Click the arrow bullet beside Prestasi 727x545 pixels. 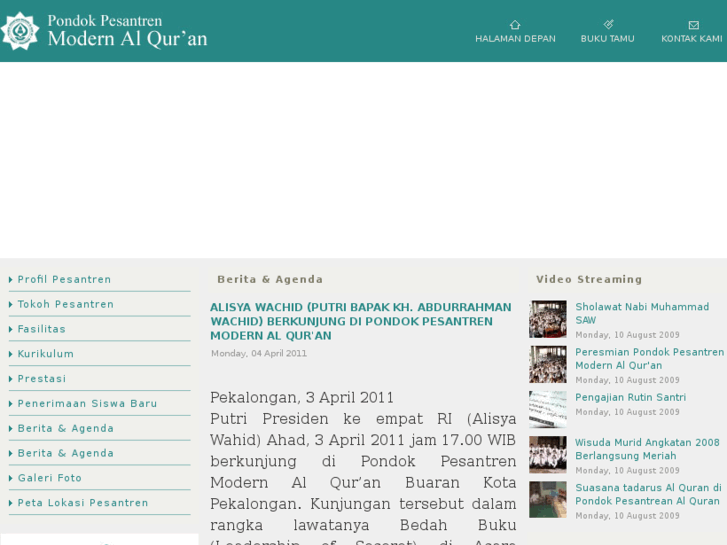[x=11, y=378]
